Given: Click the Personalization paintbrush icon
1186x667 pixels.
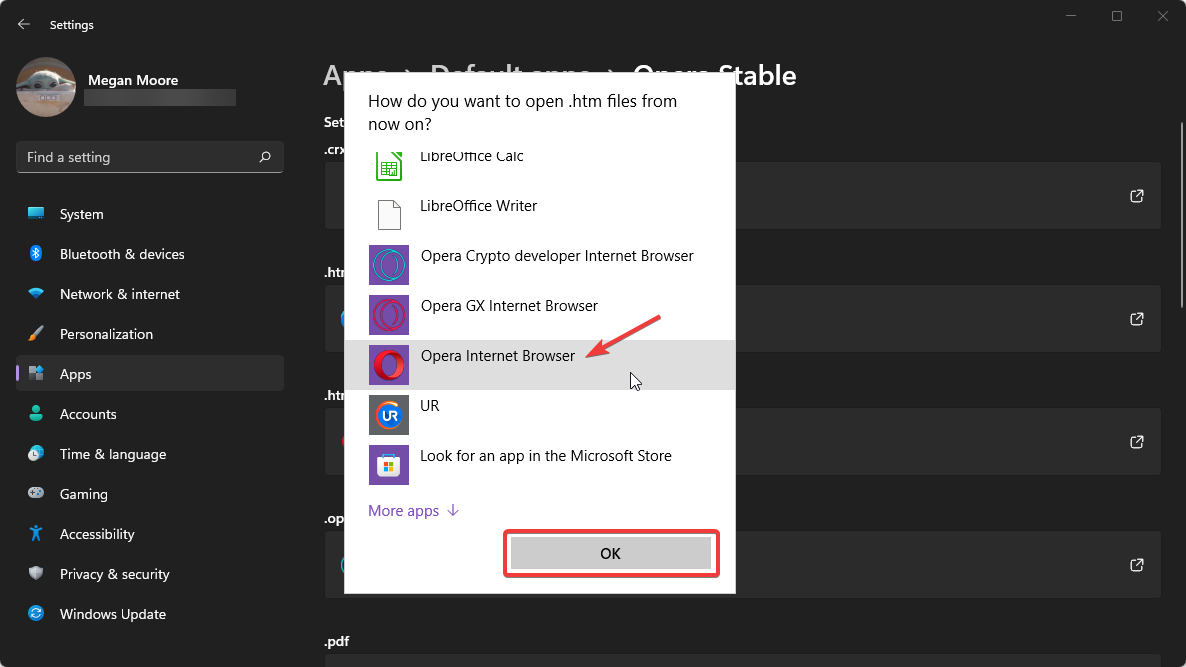Looking at the screenshot, I should [x=36, y=334].
